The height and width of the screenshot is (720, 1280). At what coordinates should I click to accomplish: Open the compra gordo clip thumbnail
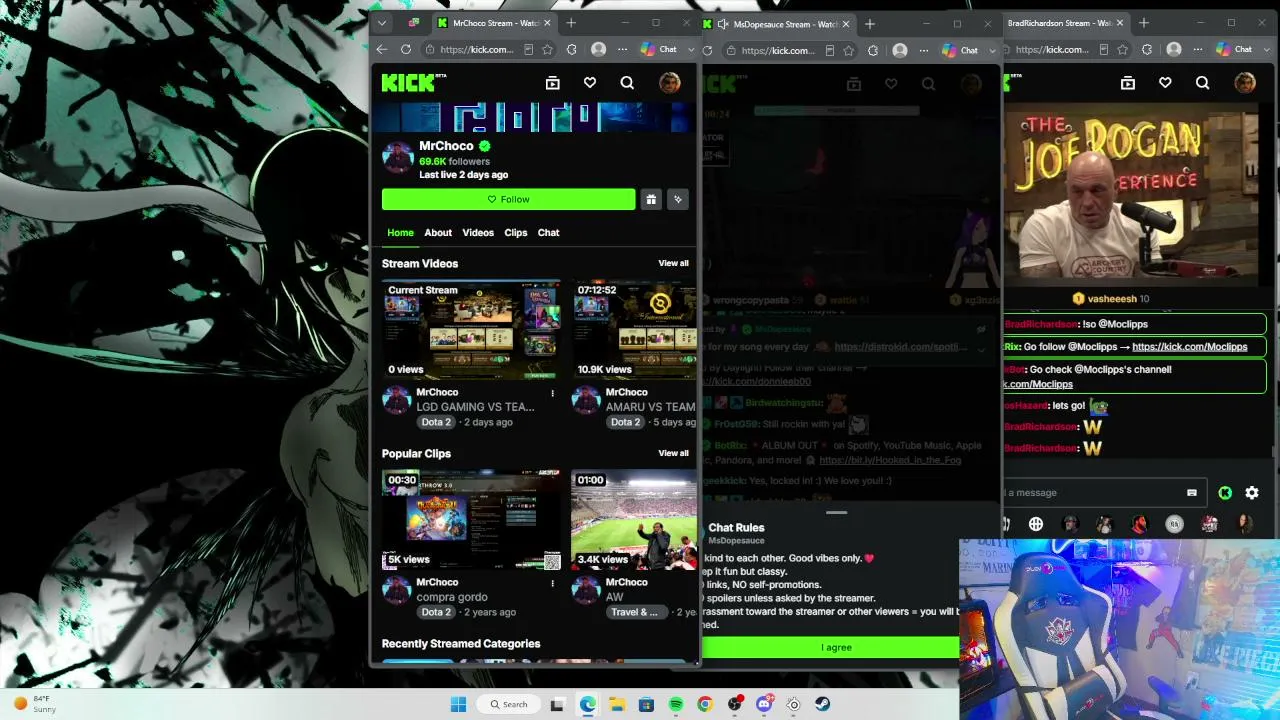click(x=472, y=520)
